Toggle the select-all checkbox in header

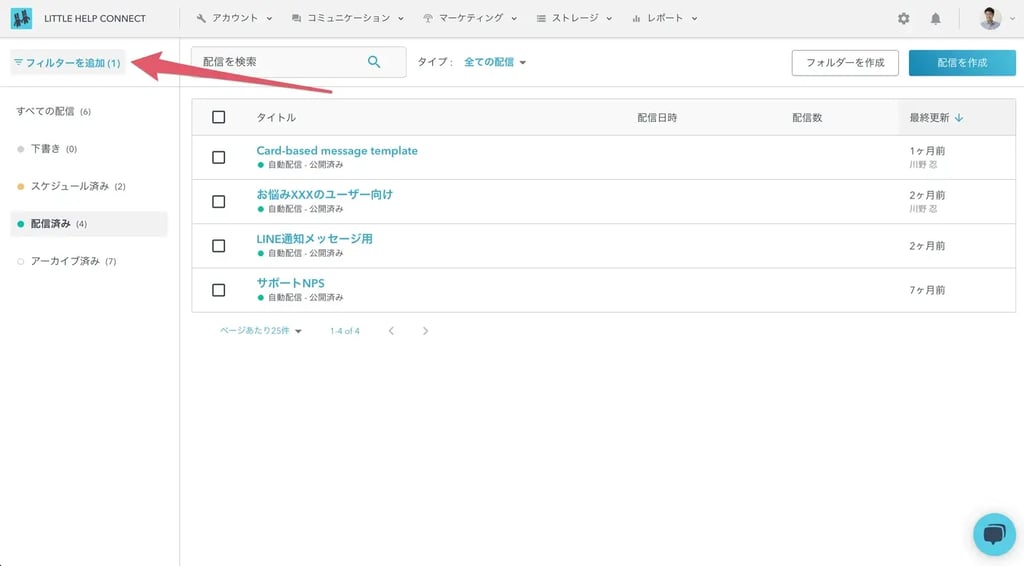pyautogui.click(x=219, y=117)
